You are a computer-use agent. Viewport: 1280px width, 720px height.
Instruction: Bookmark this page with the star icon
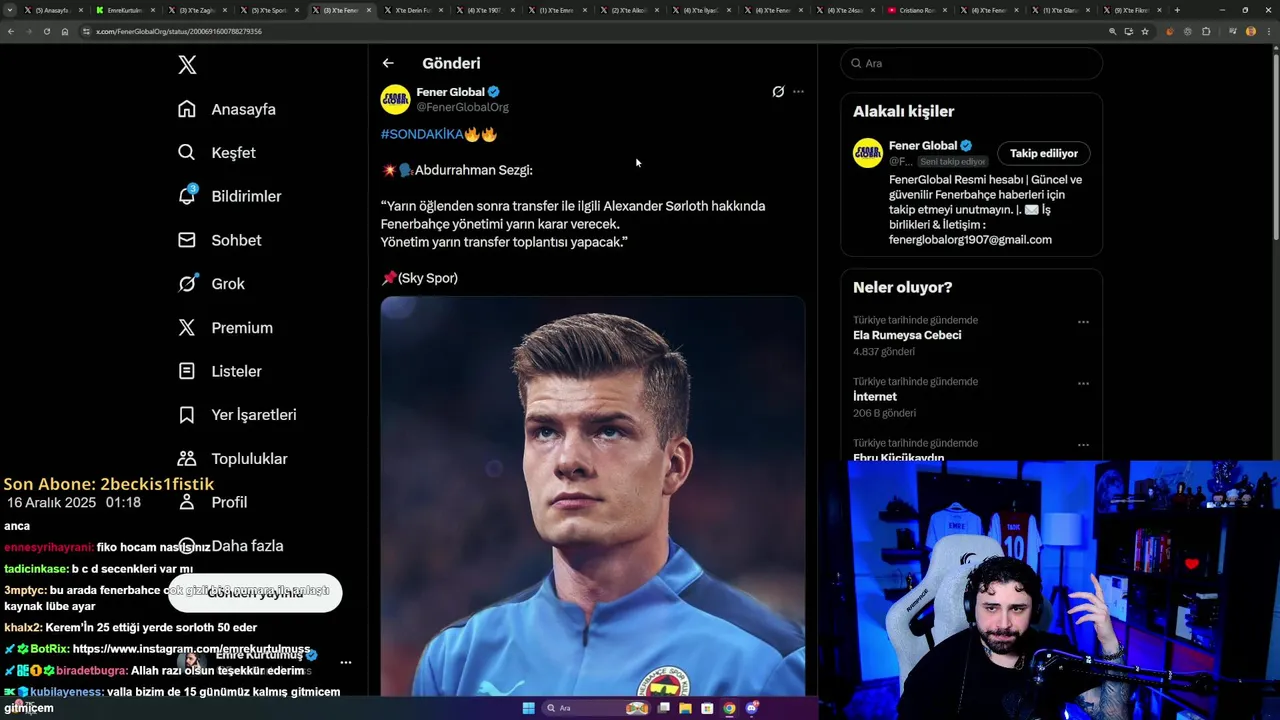pyautogui.click(x=1145, y=31)
